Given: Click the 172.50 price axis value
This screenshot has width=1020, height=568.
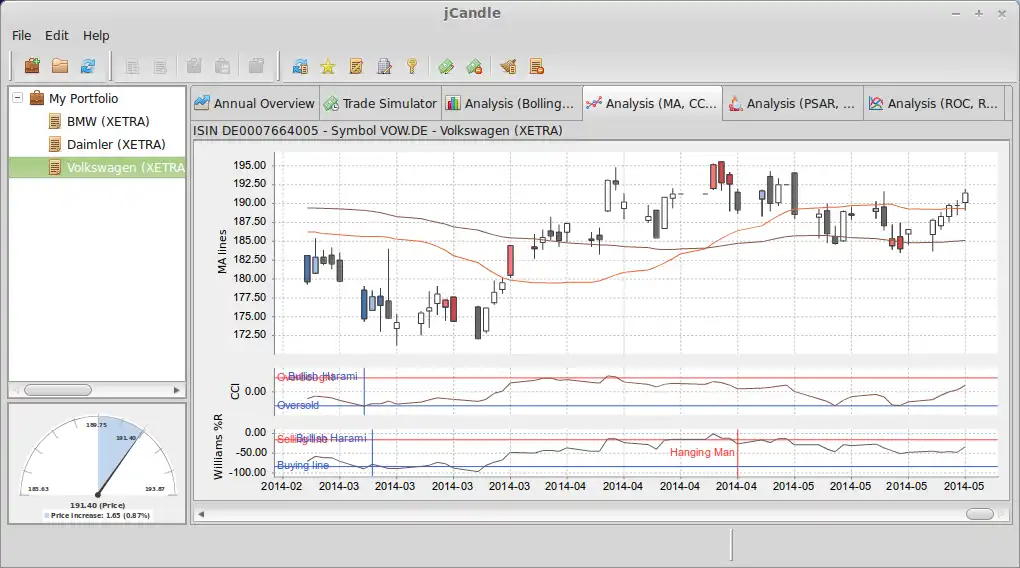Looking at the screenshot, I should pyautogui.click(x=250, y=334).
